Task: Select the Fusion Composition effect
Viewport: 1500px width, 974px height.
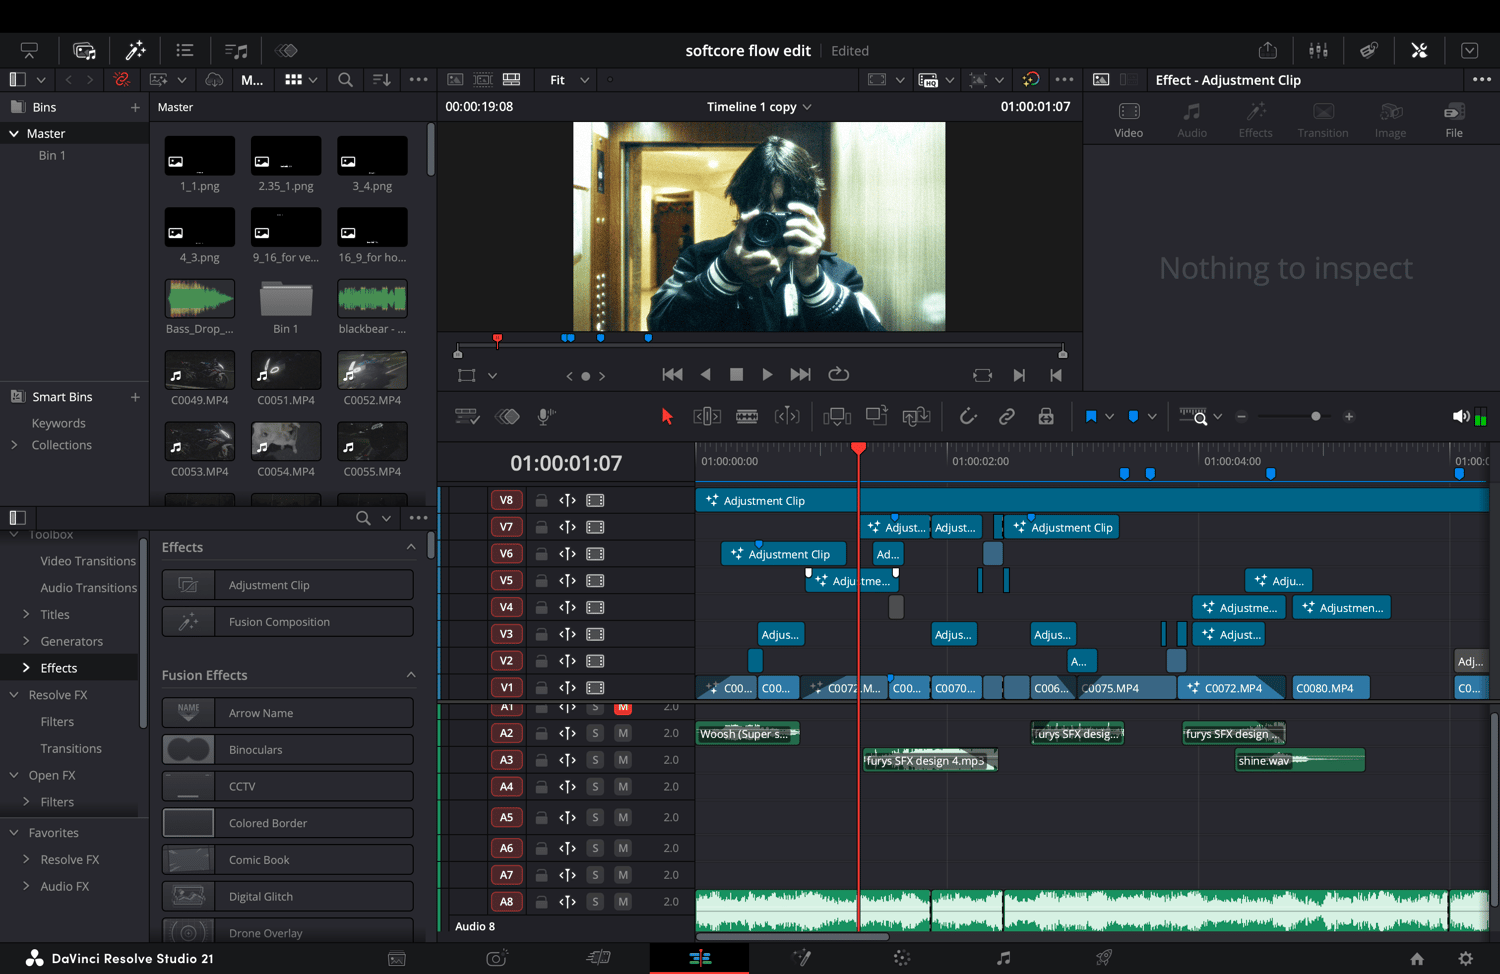Action: point(288,622)
